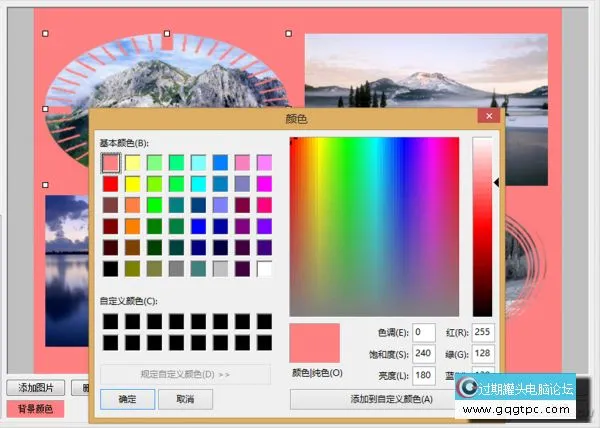Click the top-center selection handle of oval picture
This screenshot has height=428, width=600.
pos(167,34)
